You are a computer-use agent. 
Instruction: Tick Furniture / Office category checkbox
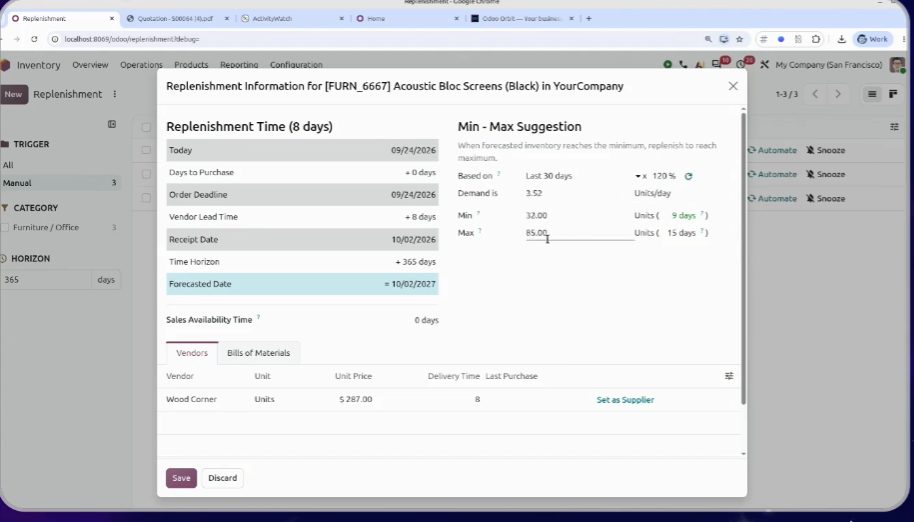point(5,228)
